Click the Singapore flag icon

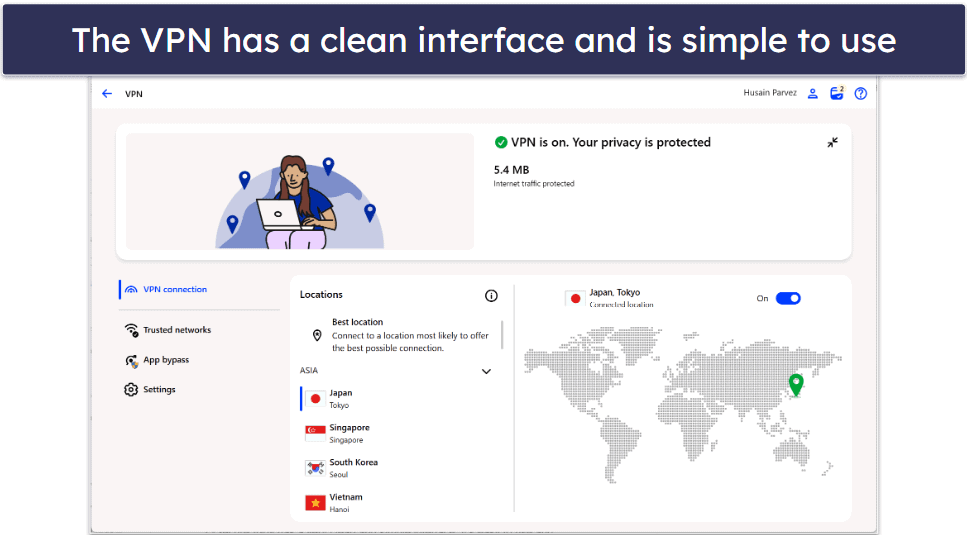[315, 433]
